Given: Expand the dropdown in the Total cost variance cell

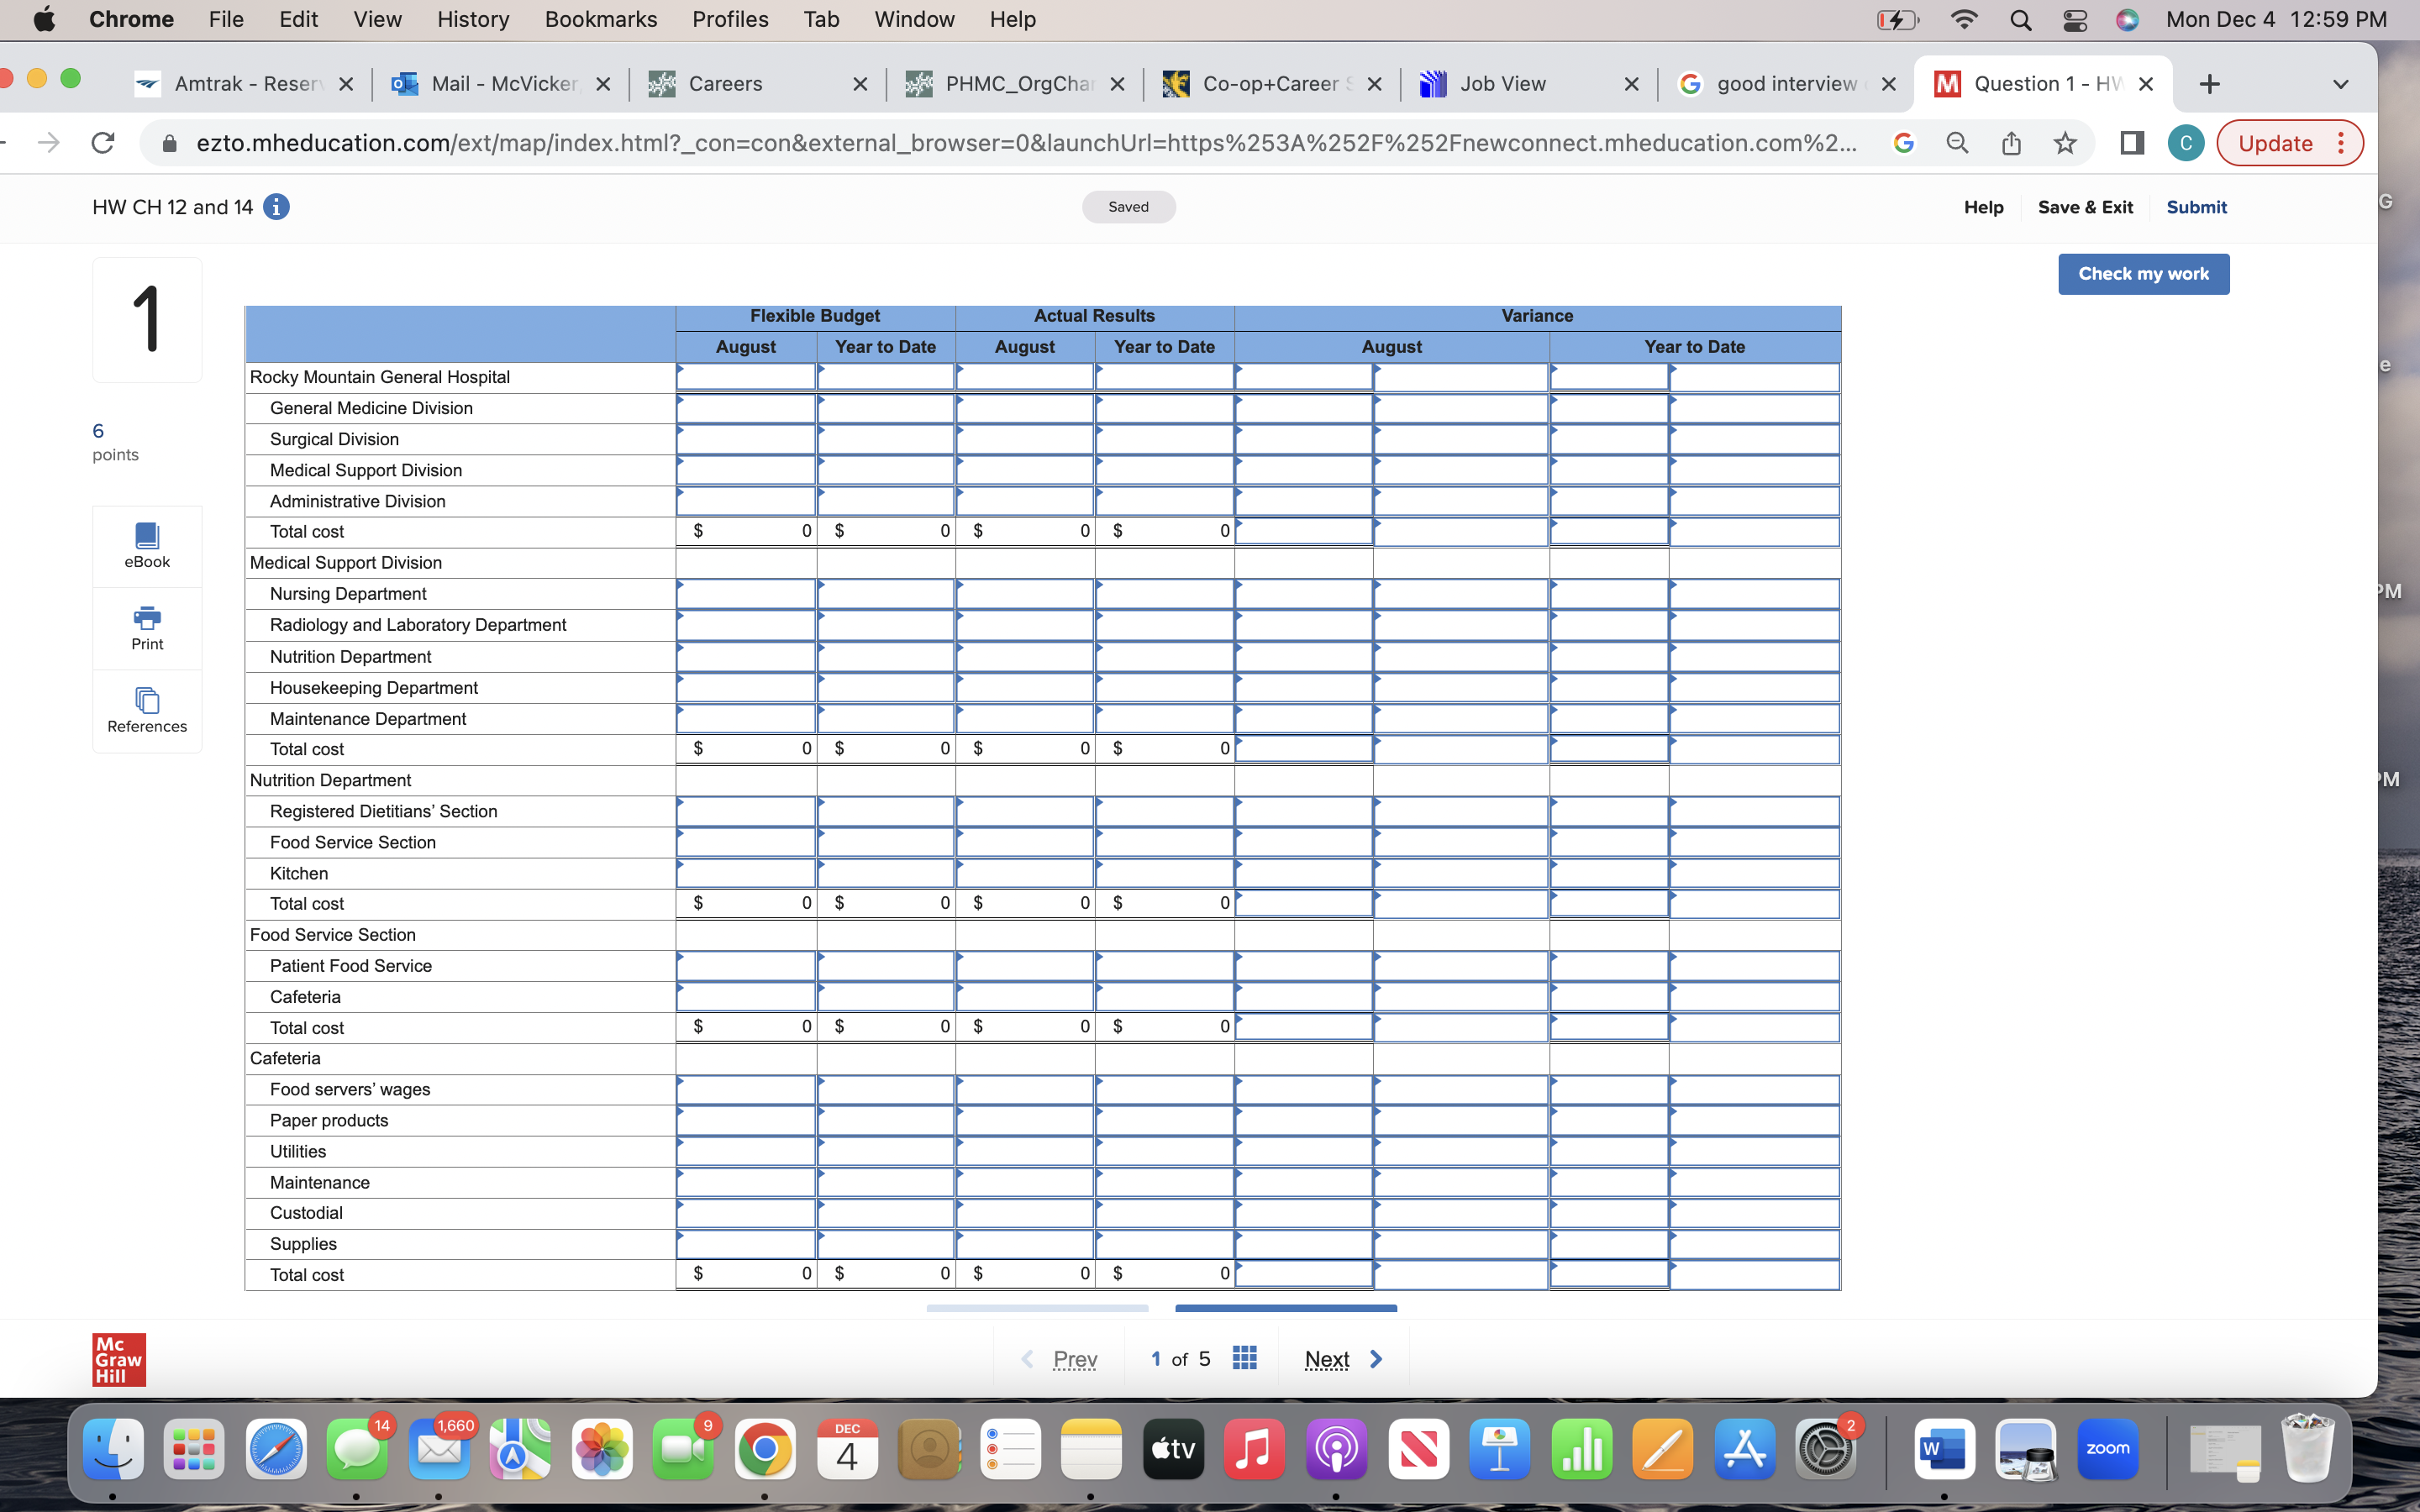Looking at the screenshot, I should tap(1240, 531).
